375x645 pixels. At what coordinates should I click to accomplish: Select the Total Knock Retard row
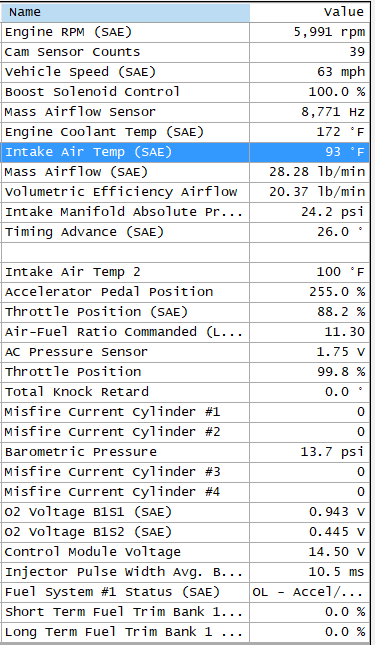click(185, 392)
